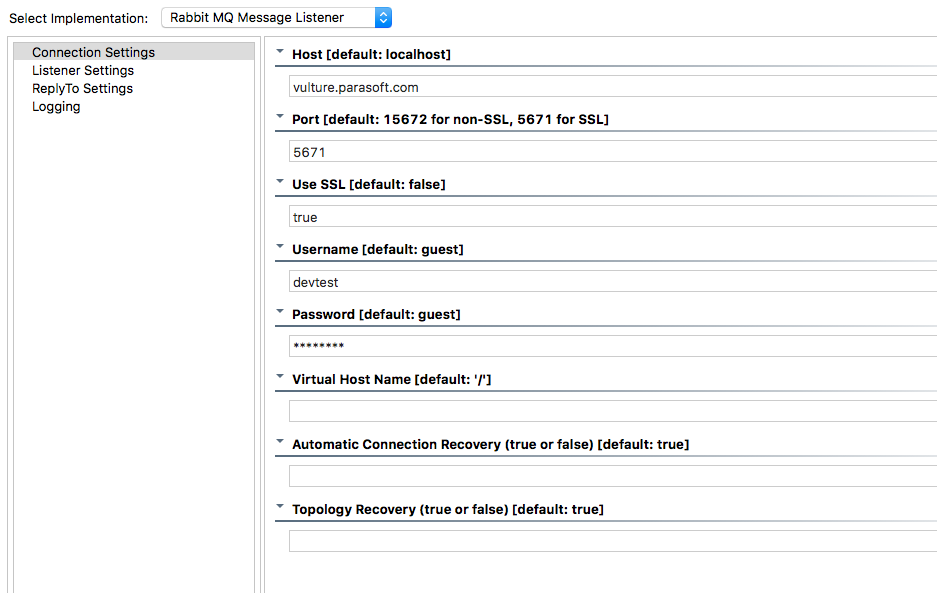
Task: Click the Host field with vulture.parasoft.com
Action: [x=613, y=87]
